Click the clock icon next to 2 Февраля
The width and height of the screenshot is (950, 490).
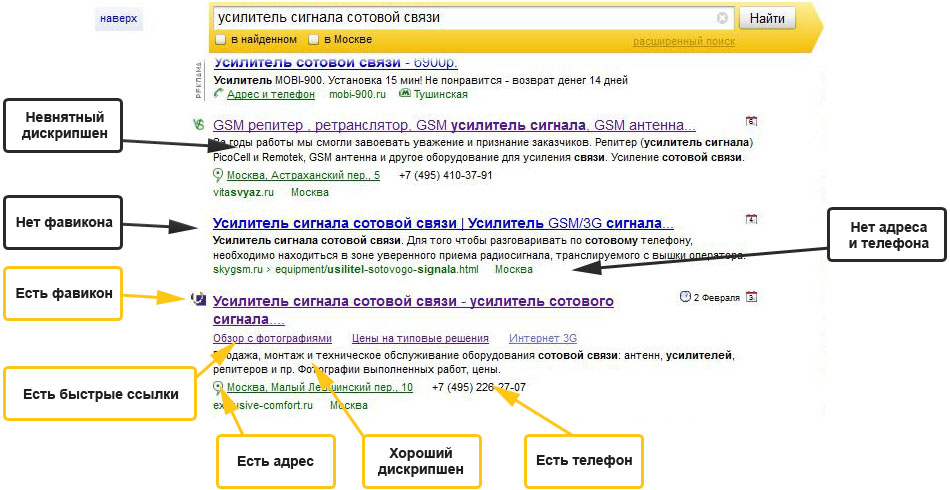pos(685,296)
